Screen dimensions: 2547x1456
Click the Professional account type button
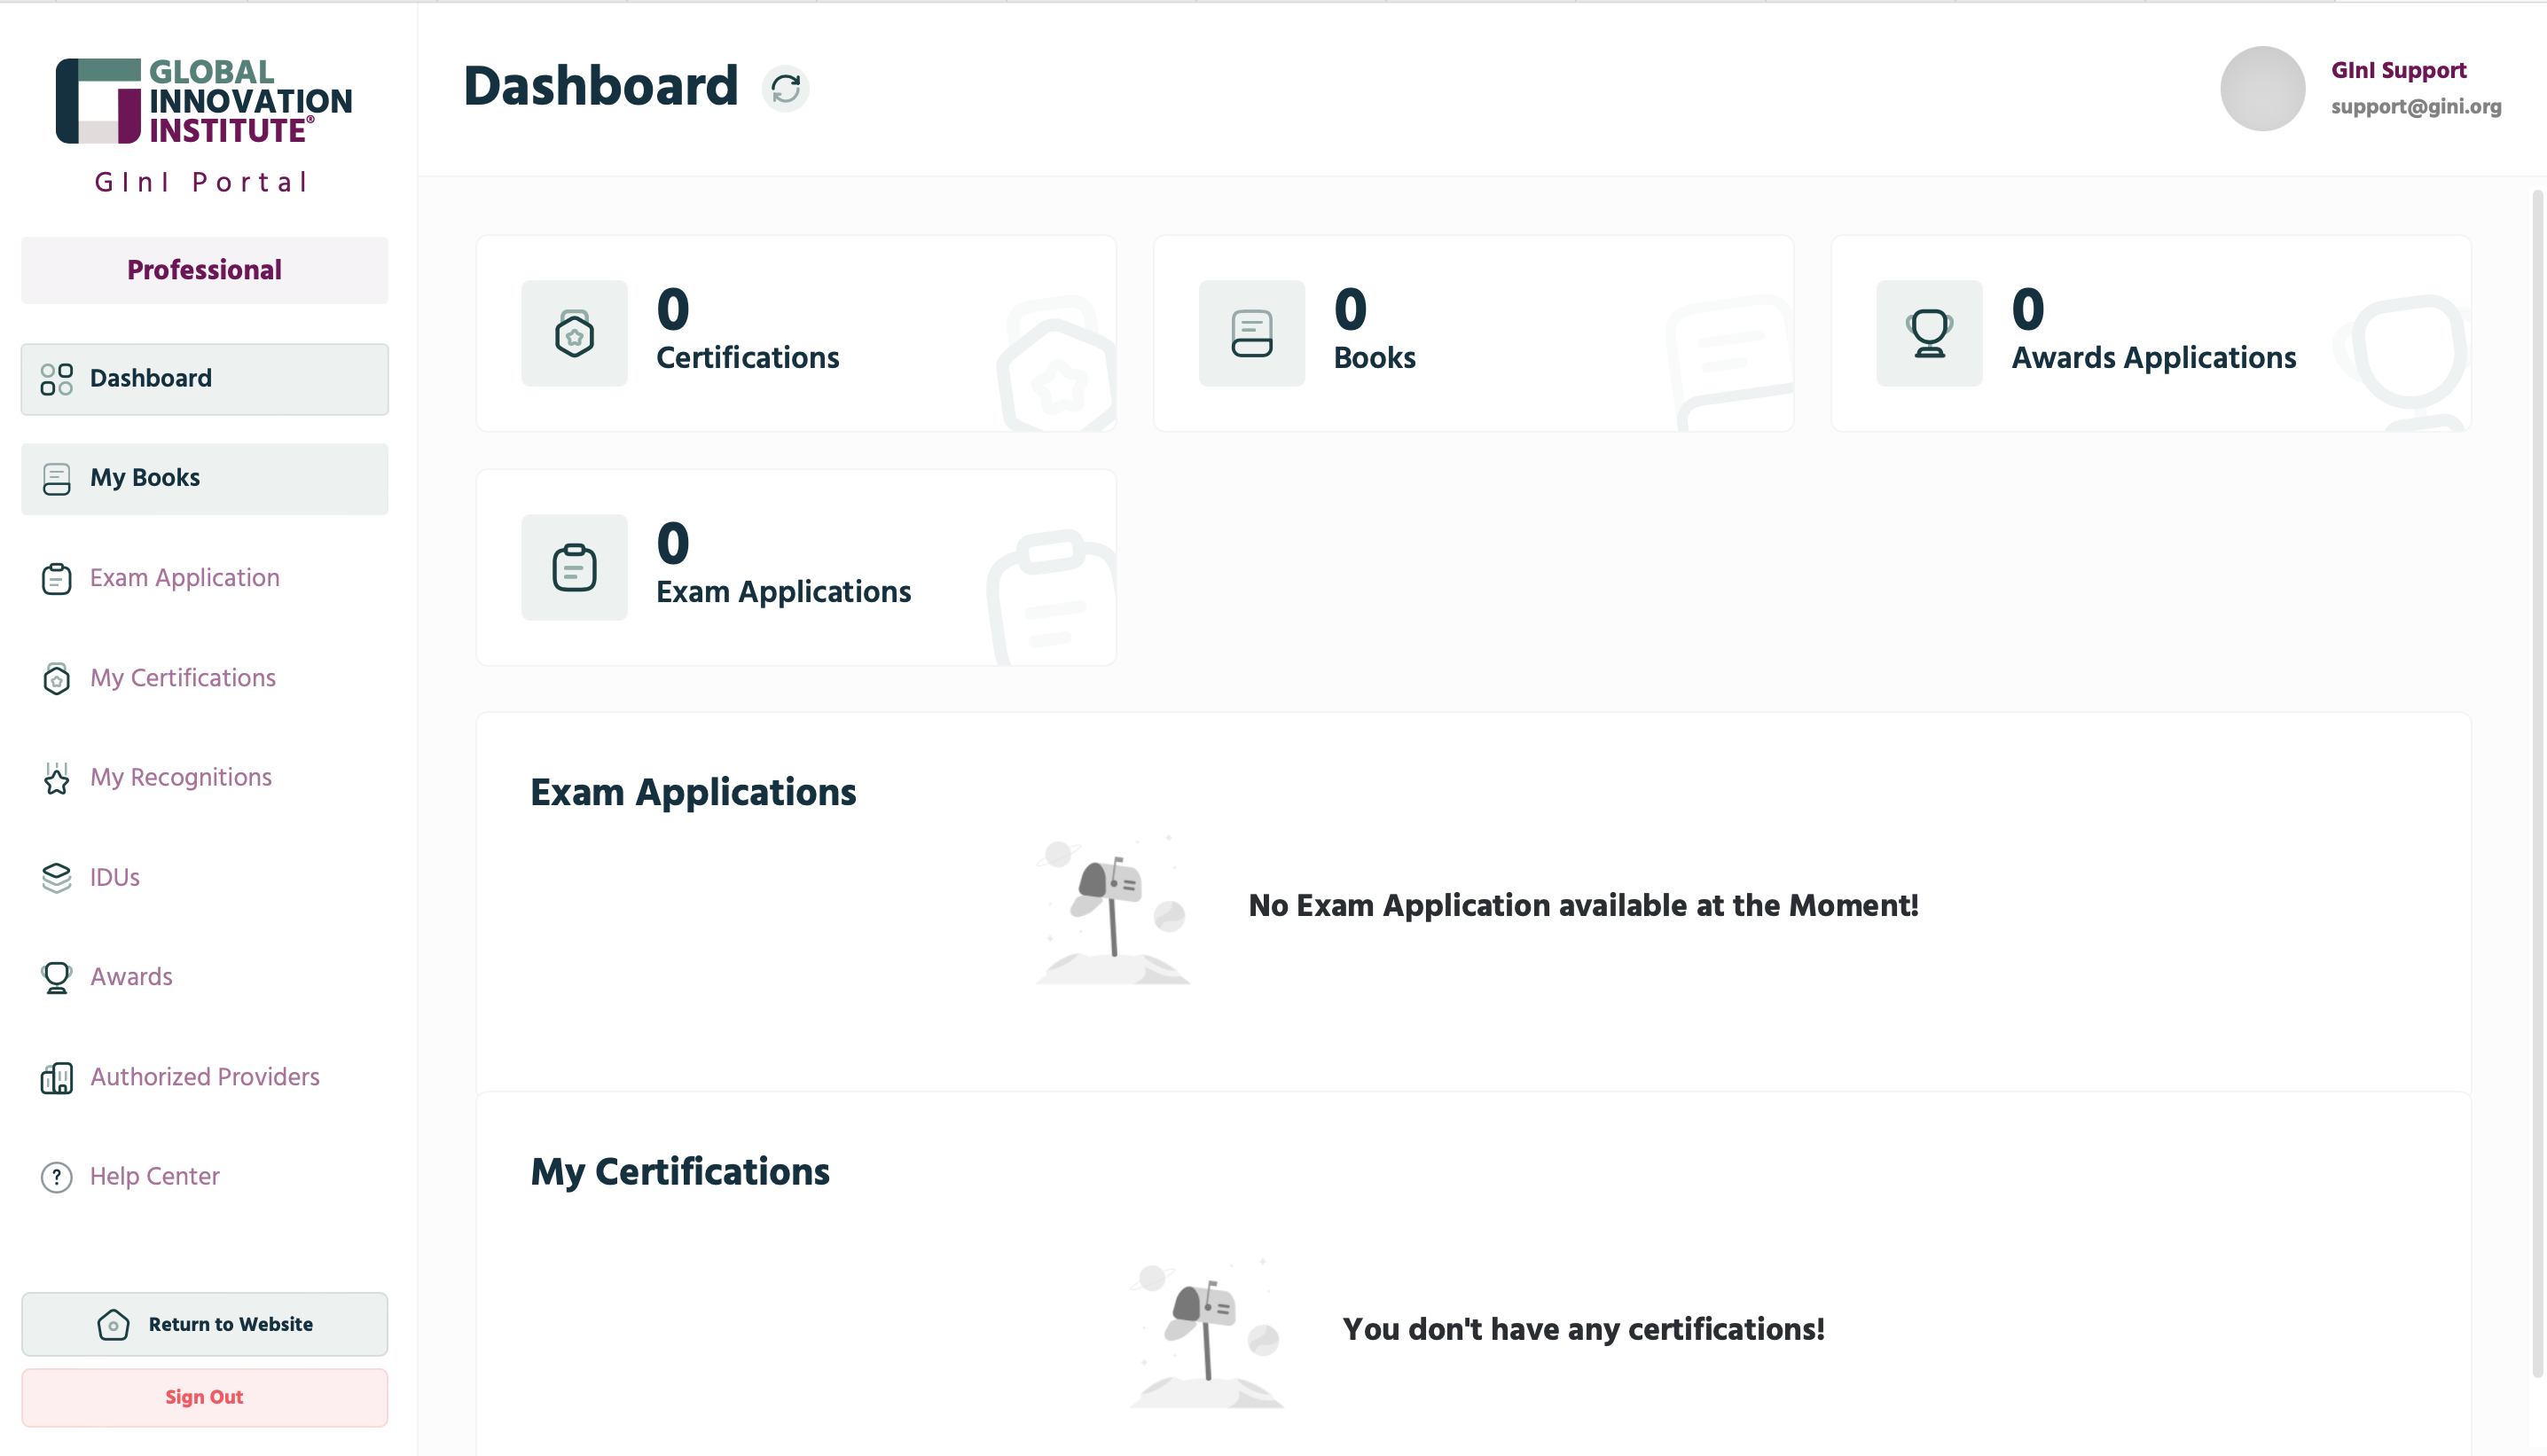pyautogui.click(x=205, y=270)
